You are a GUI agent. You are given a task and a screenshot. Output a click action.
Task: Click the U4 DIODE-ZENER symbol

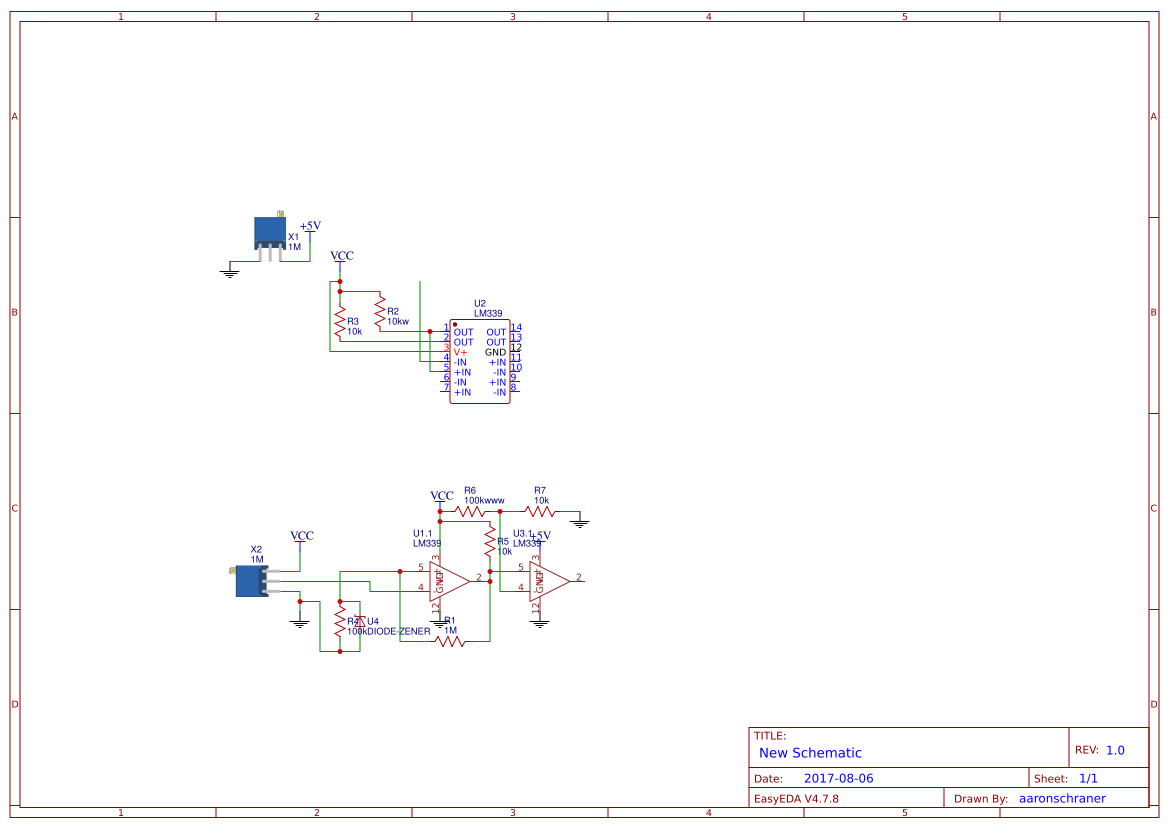pos(360,622)
